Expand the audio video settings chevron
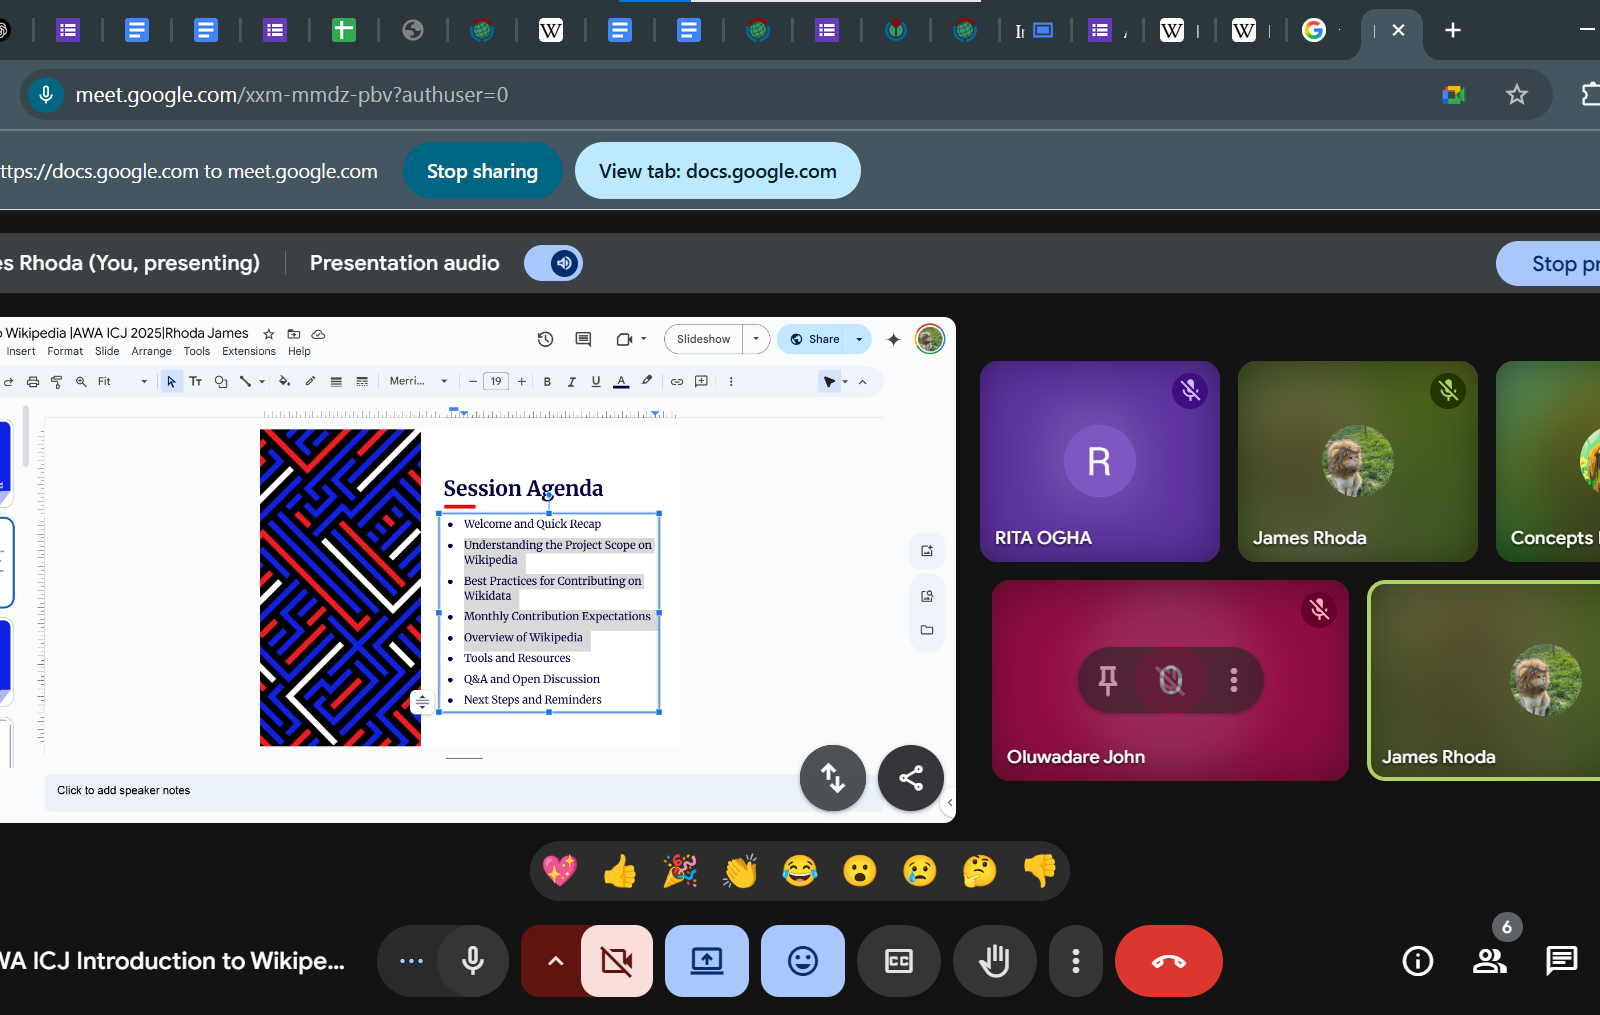 [555, 961]
